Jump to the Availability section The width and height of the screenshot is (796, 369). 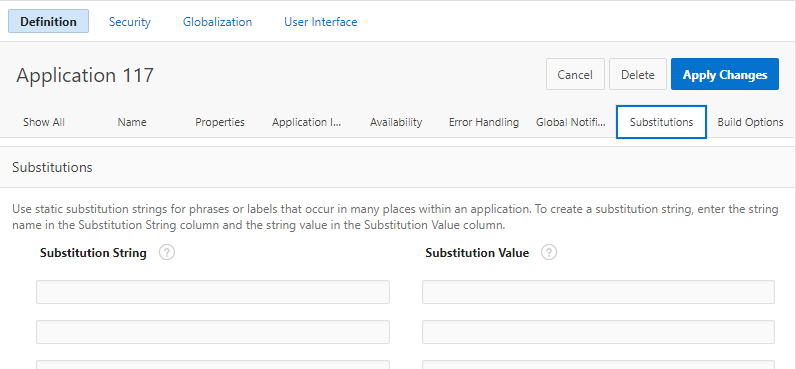[396, 122]
